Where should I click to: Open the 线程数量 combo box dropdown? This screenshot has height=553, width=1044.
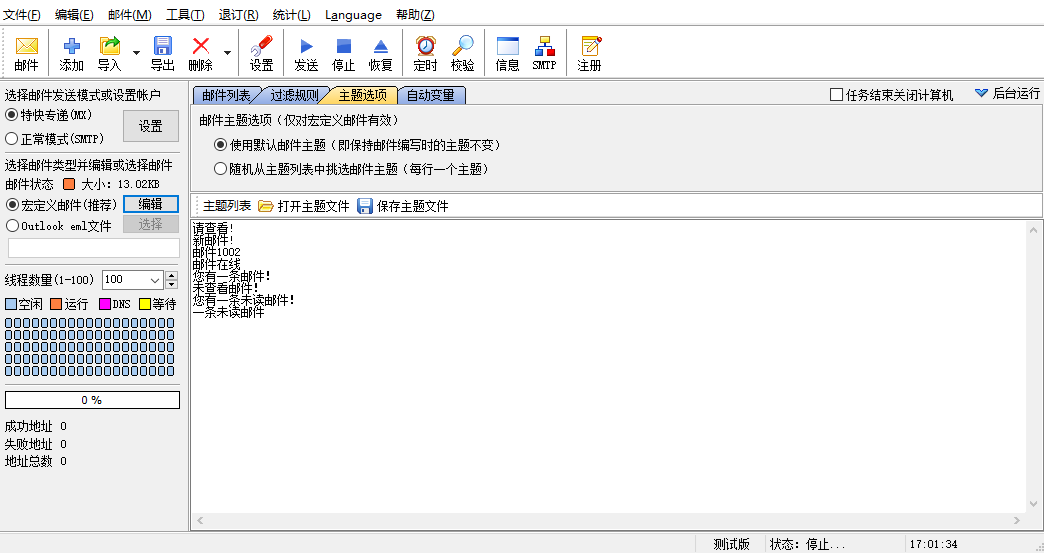[x=155, y=280]
